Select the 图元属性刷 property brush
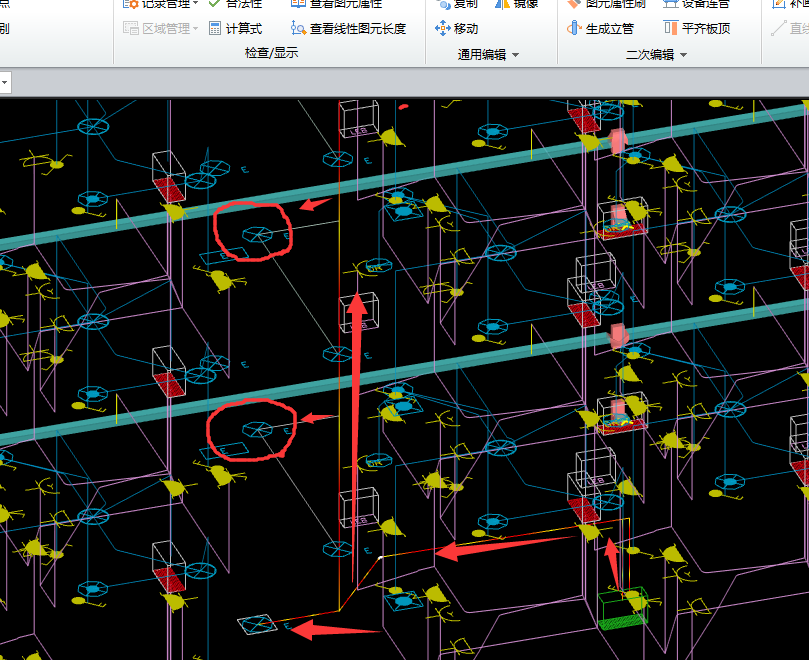The height and width of the screenshot is (660, 809). (x=606, y=4)
